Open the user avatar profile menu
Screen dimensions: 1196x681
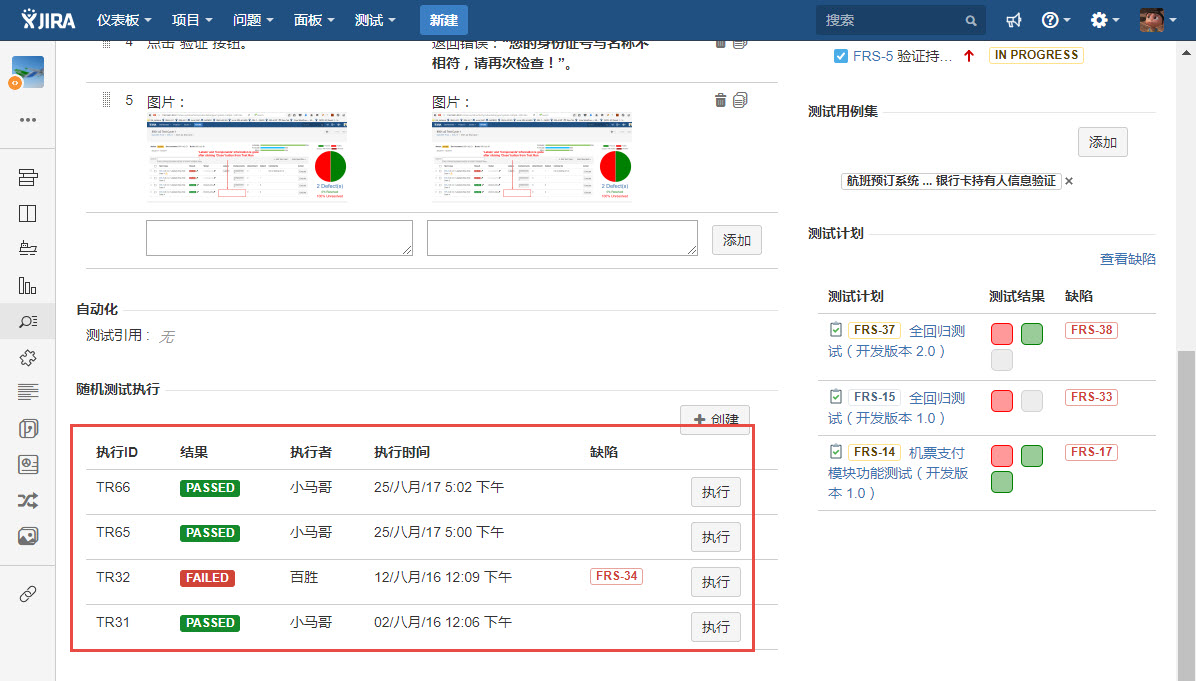(1157, 21)
